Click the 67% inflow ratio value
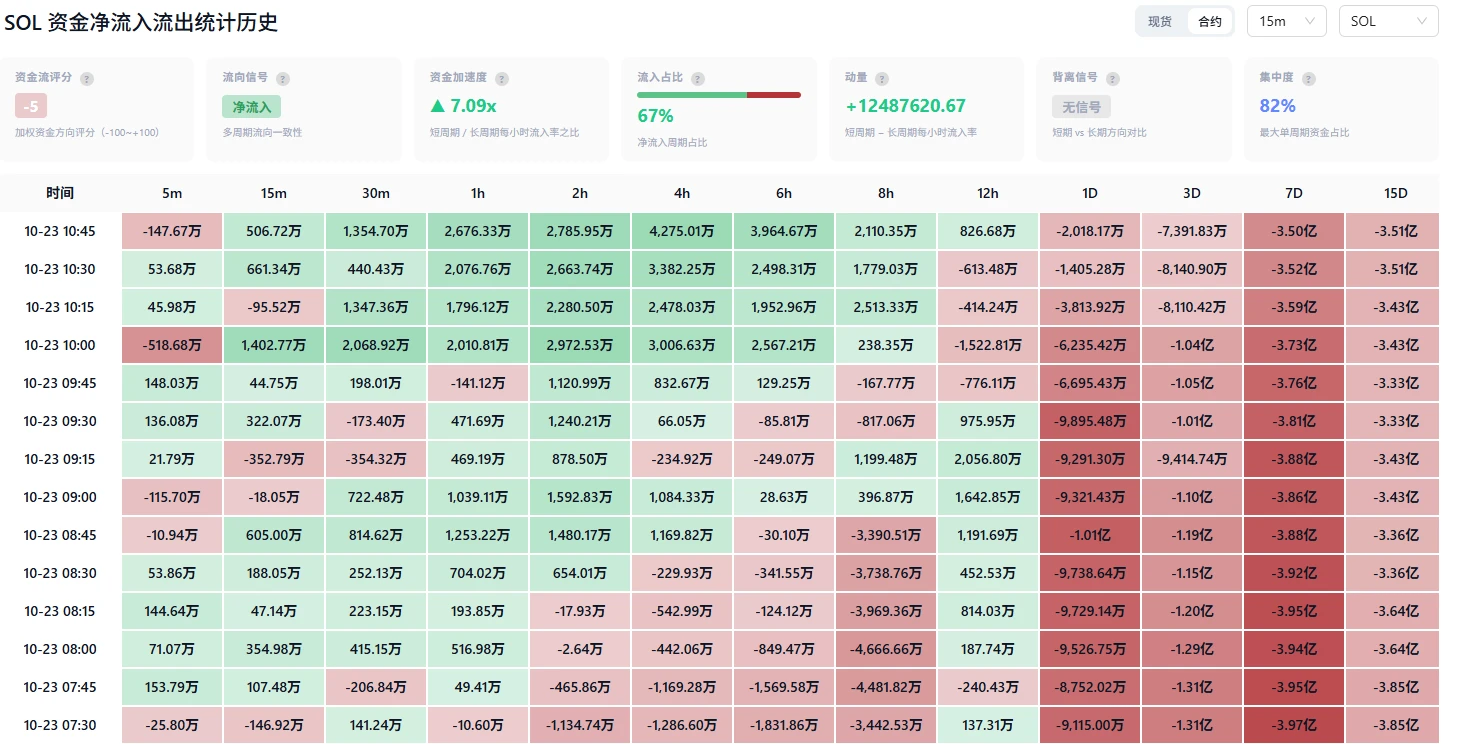The image size is (1473, 744). click(655, 116)
